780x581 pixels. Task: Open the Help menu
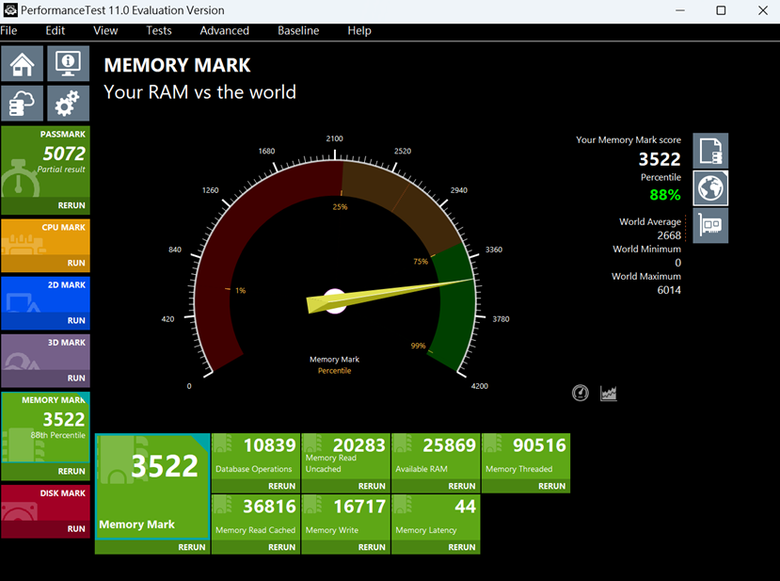[x=359, y=31]
